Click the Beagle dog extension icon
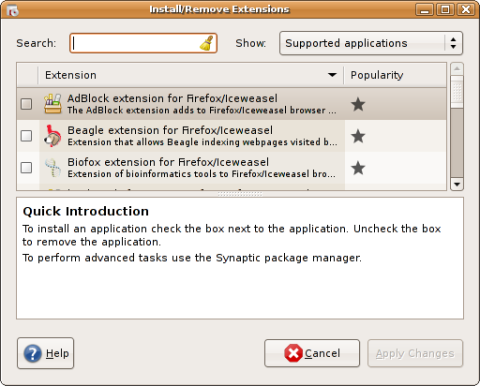Image resolution: width=480 pixels, height=386 pixels. pos(53,136)
